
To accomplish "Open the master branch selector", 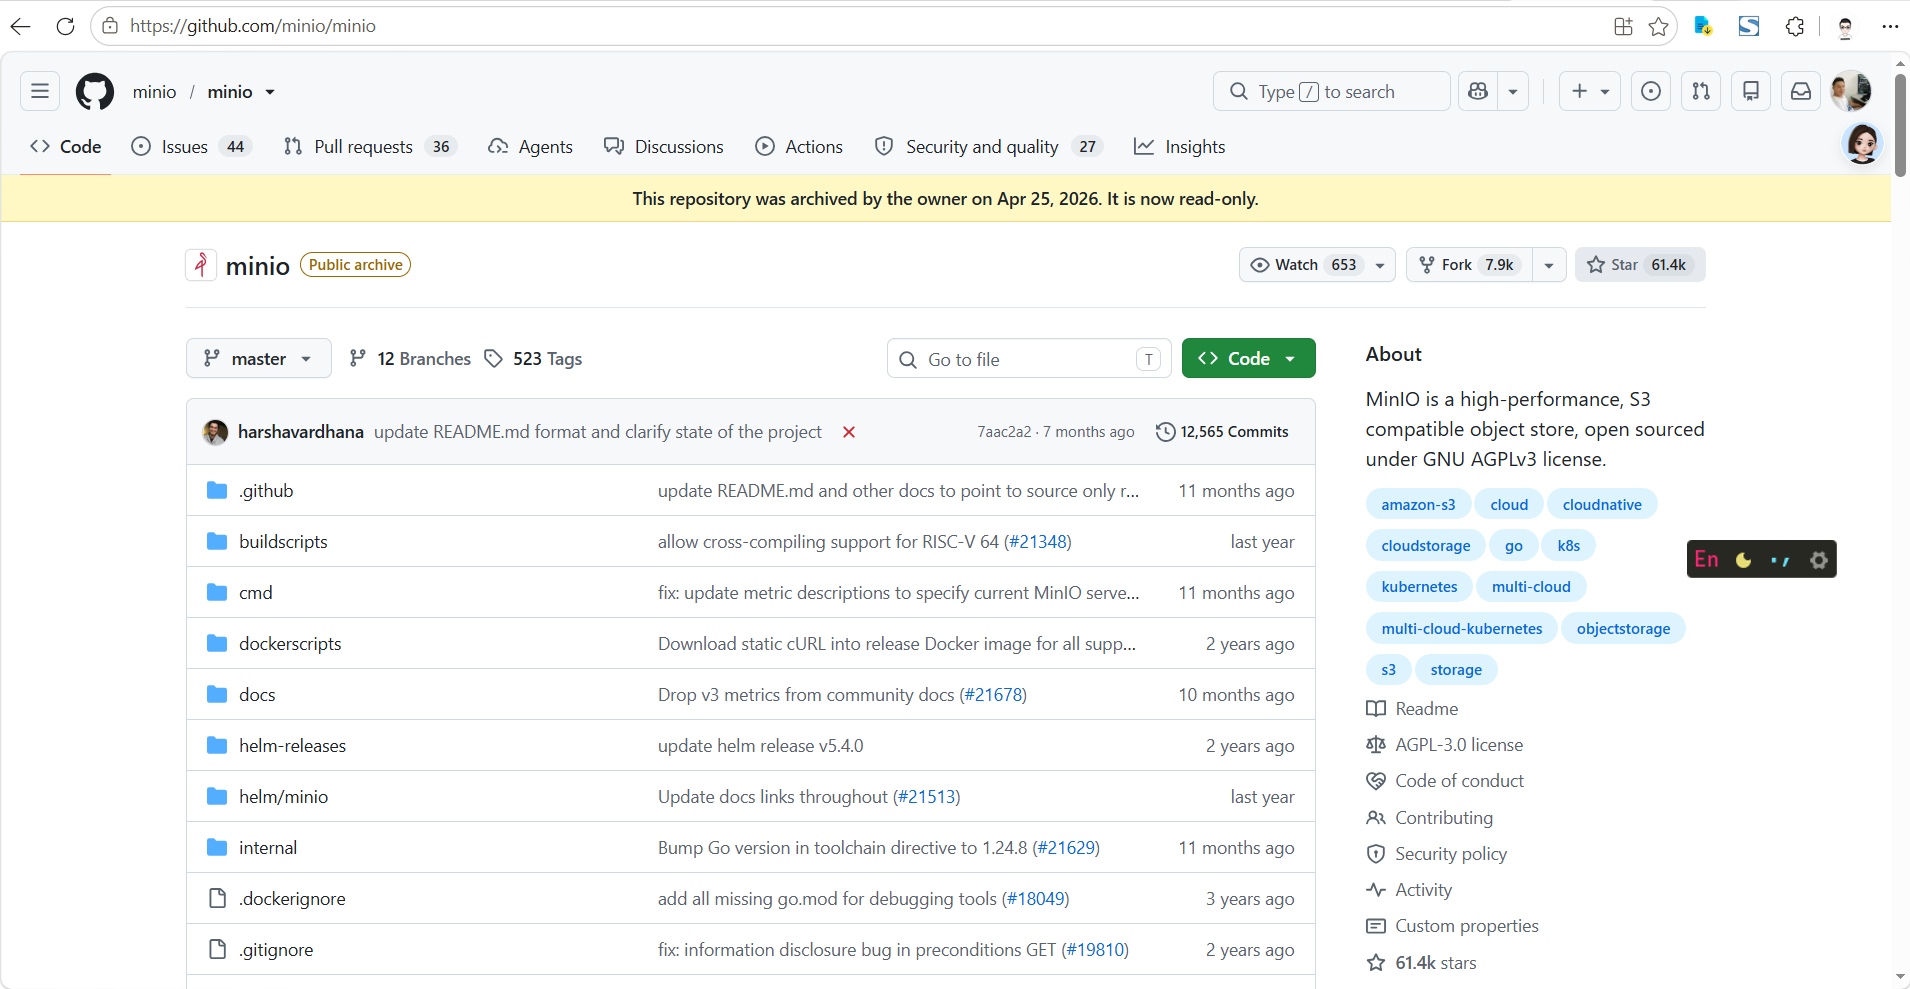I will (x=258, y=358).
